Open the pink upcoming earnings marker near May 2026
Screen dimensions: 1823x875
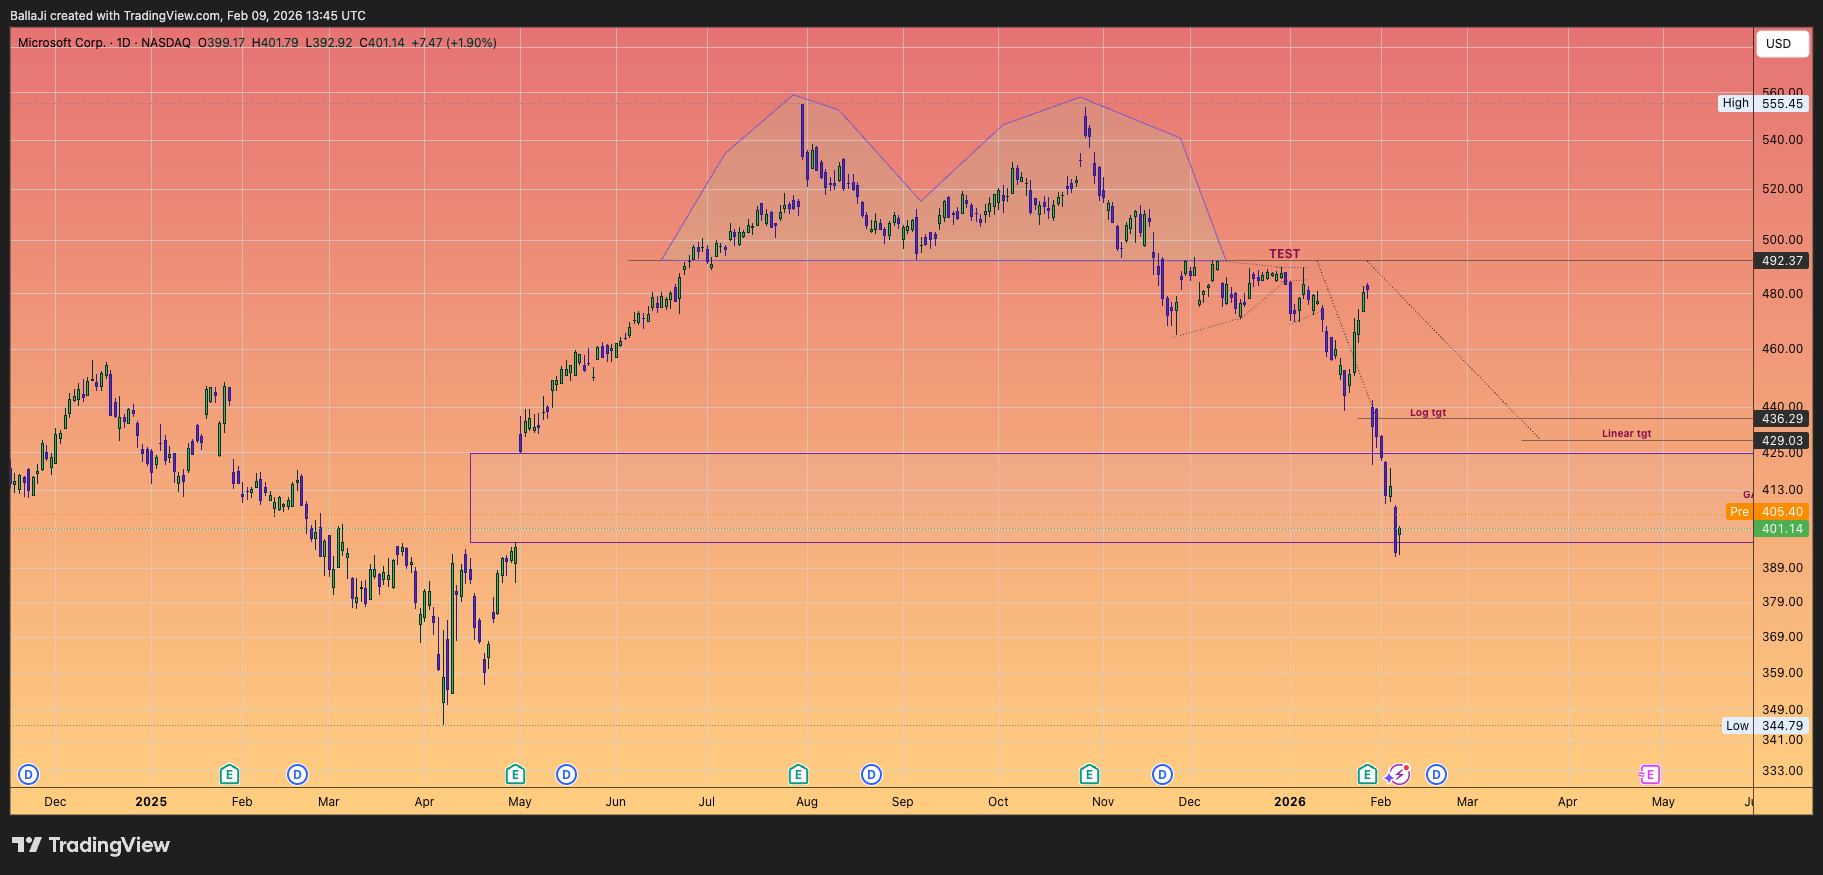tap(1649, 774)
